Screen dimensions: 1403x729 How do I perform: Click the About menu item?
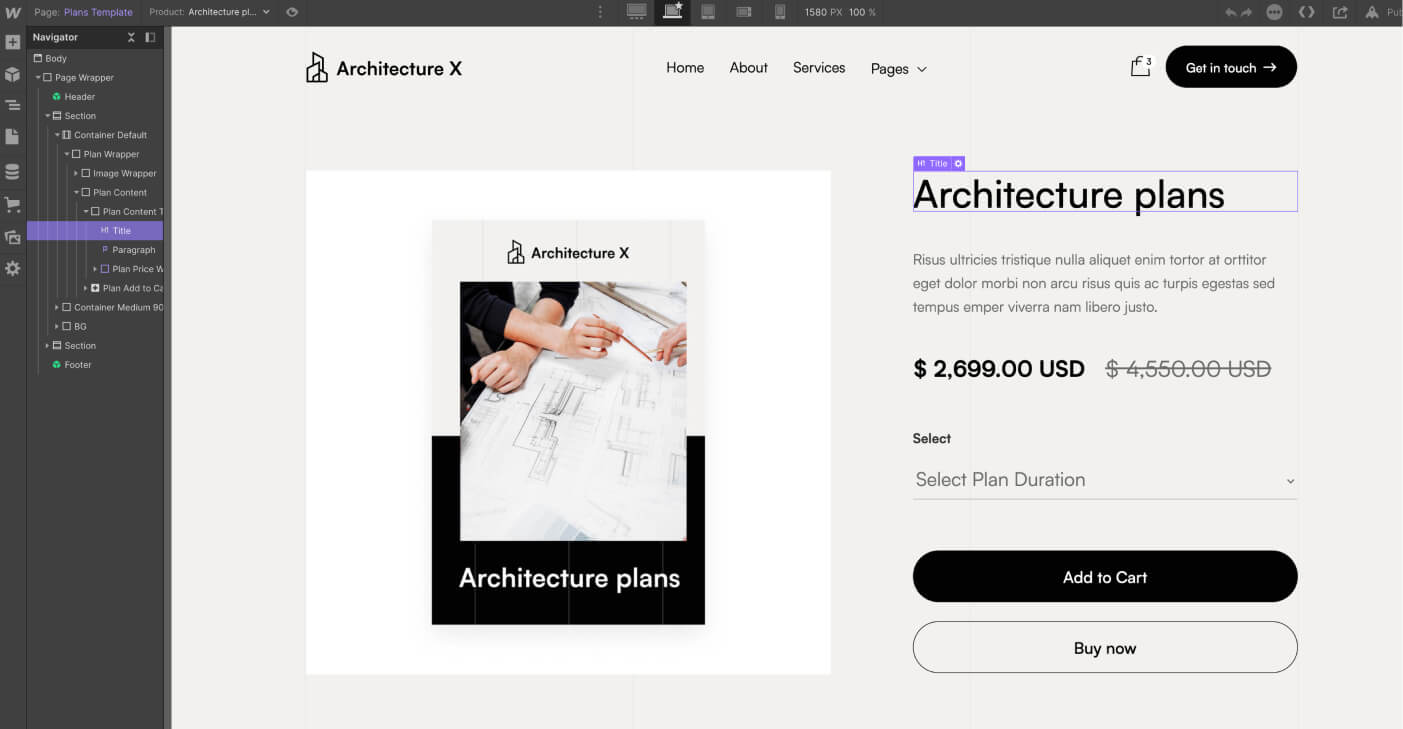[748, 67]
